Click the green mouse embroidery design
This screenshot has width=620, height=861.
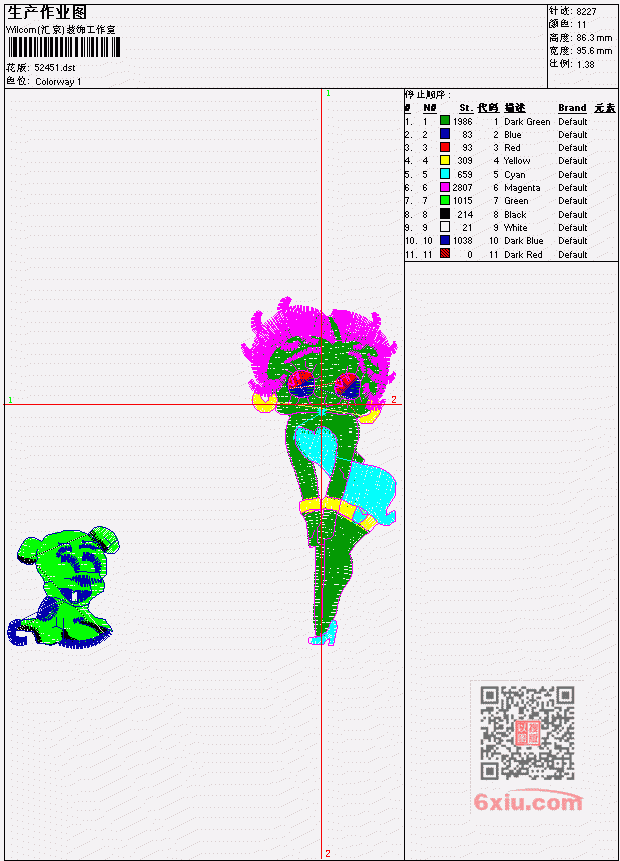63,588
